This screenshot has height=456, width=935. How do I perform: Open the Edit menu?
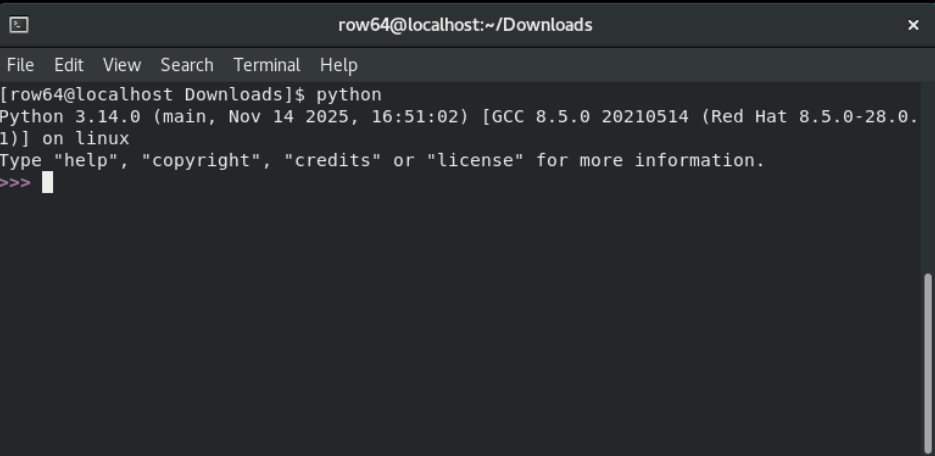[x=69, y=65]
